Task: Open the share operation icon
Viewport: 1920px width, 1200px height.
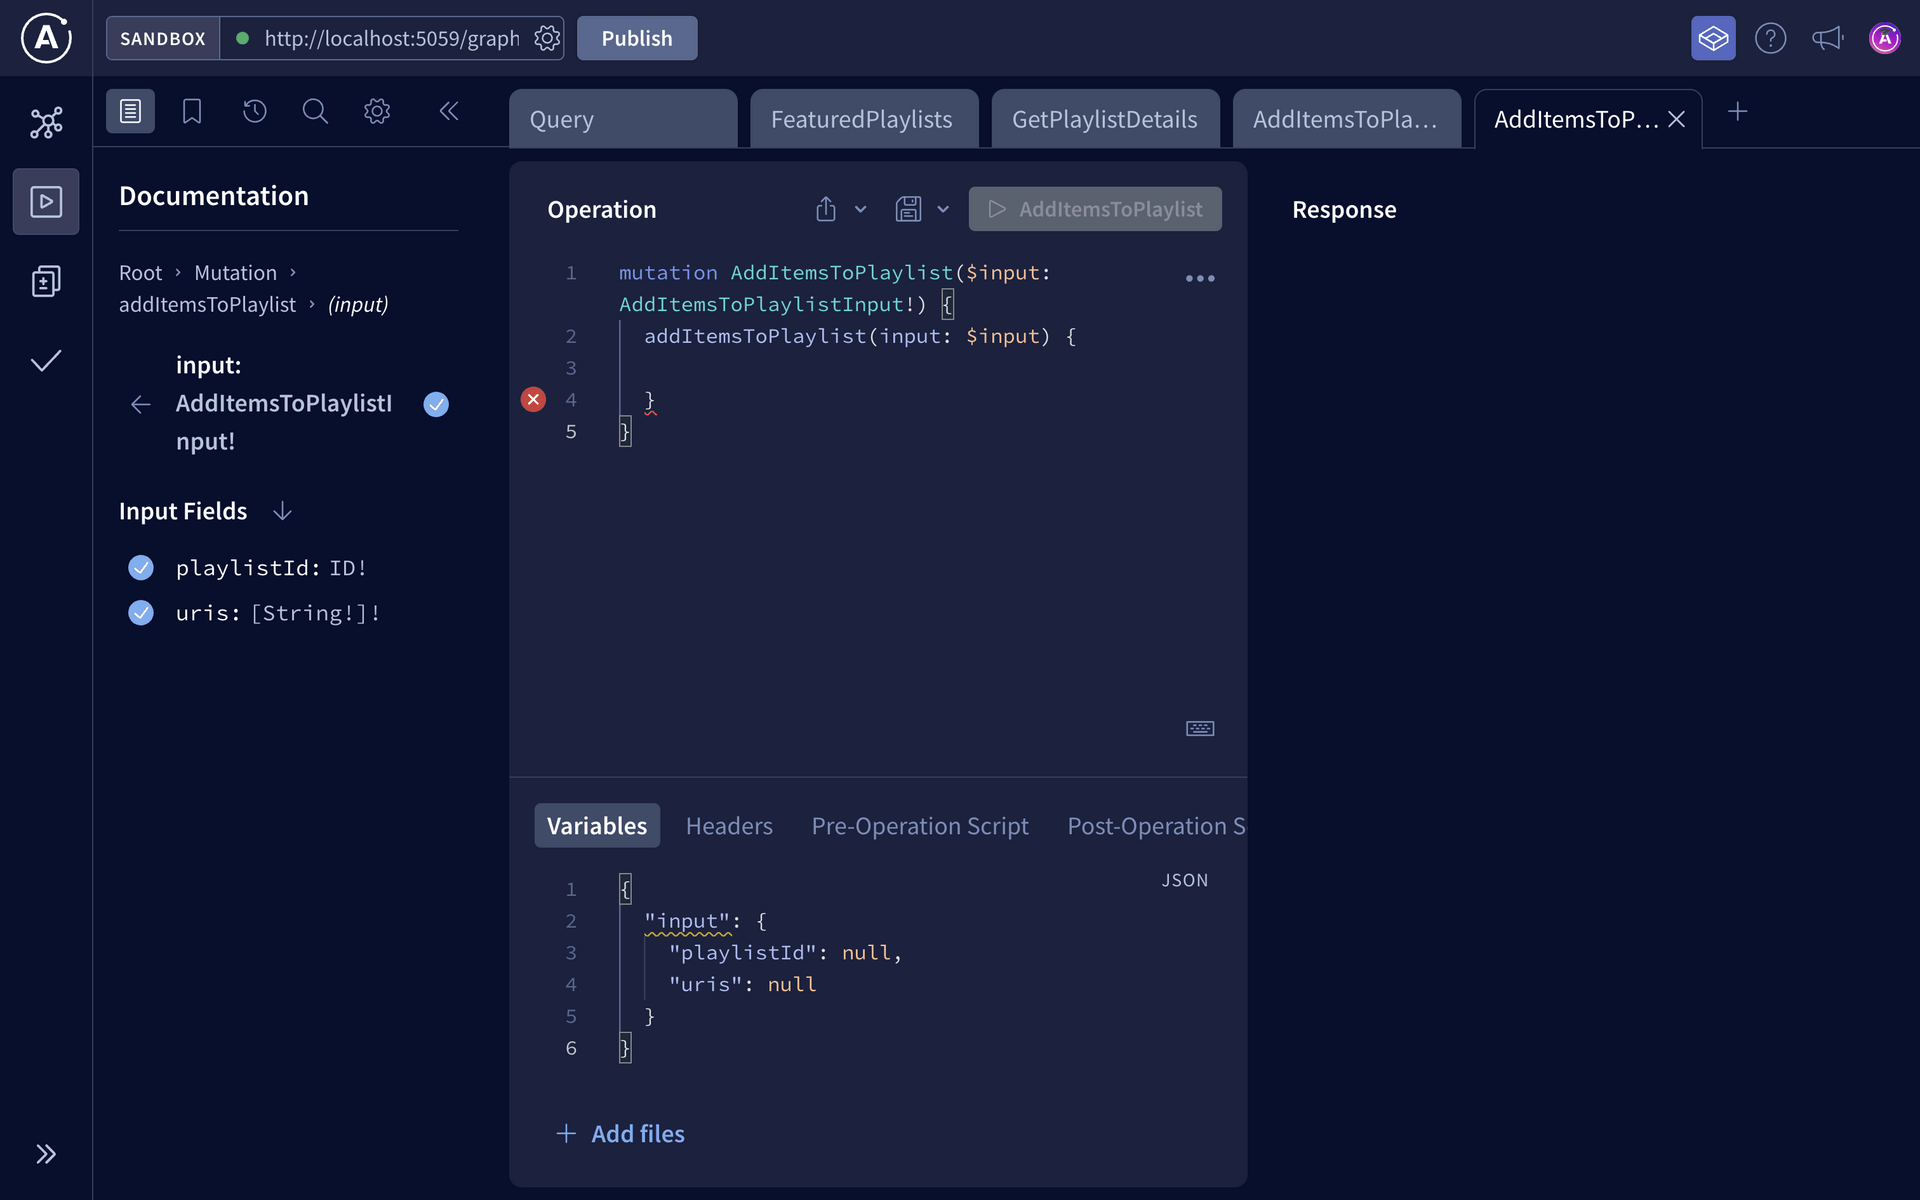Action: pos(825,209)
